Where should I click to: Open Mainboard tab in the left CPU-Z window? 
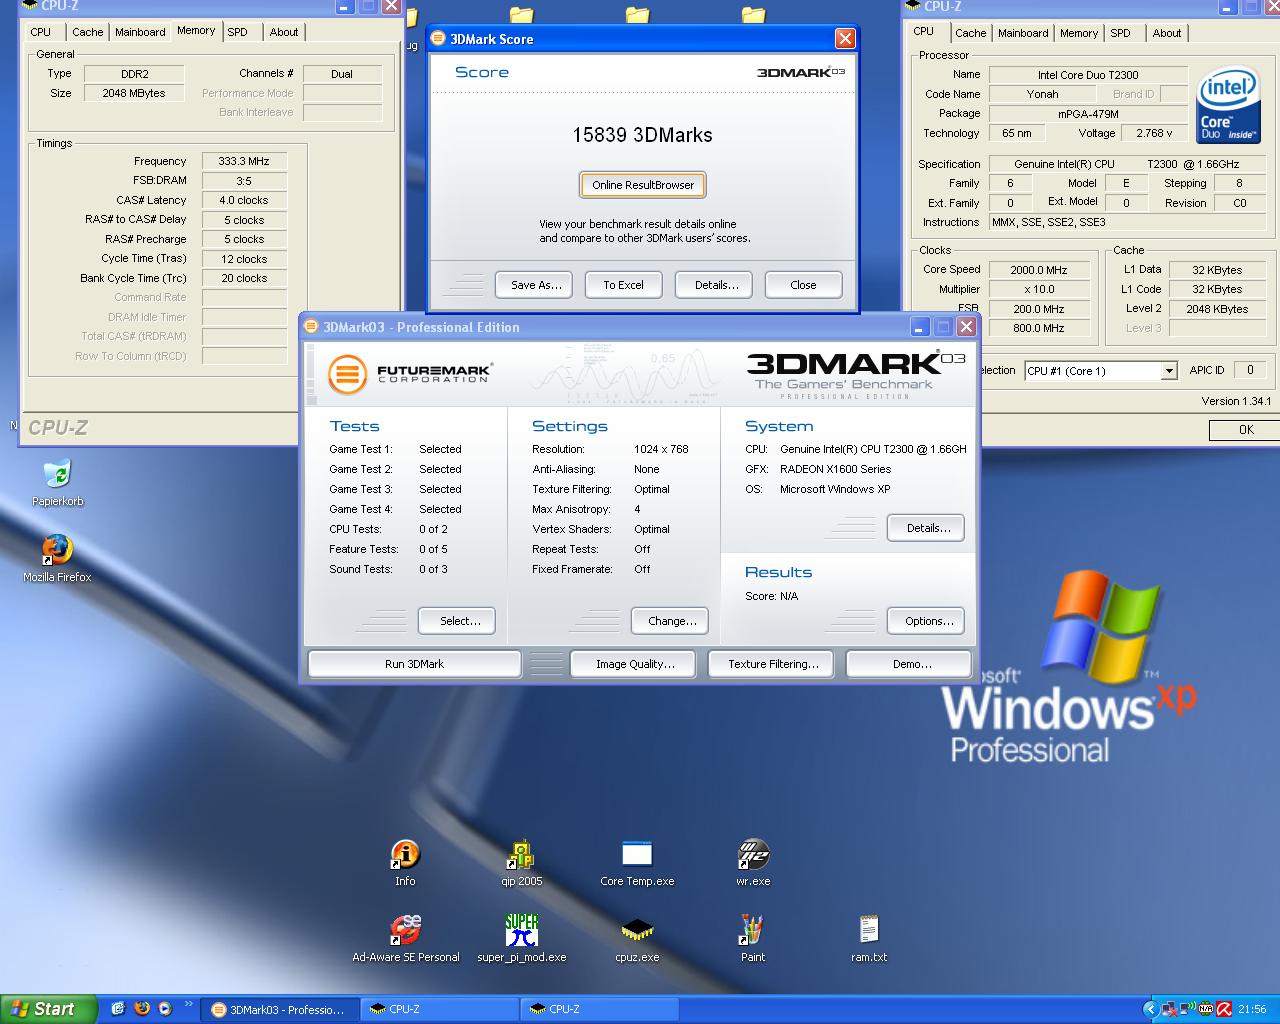click(140, 32)
